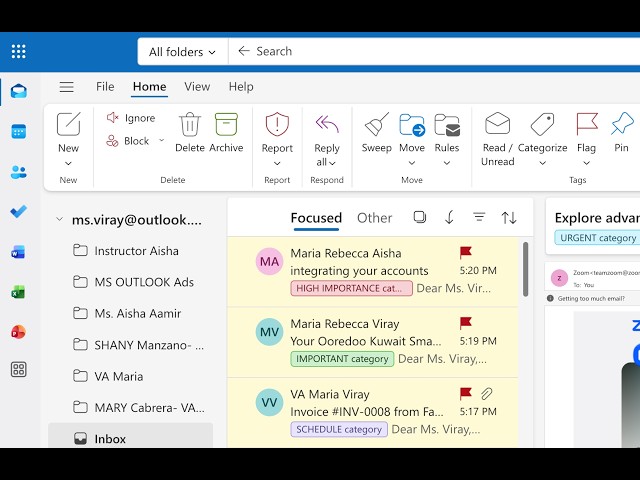The image size is (640, 480).
Task: Launch PowerPoint from the sidebar
Action: click(18, 332)
